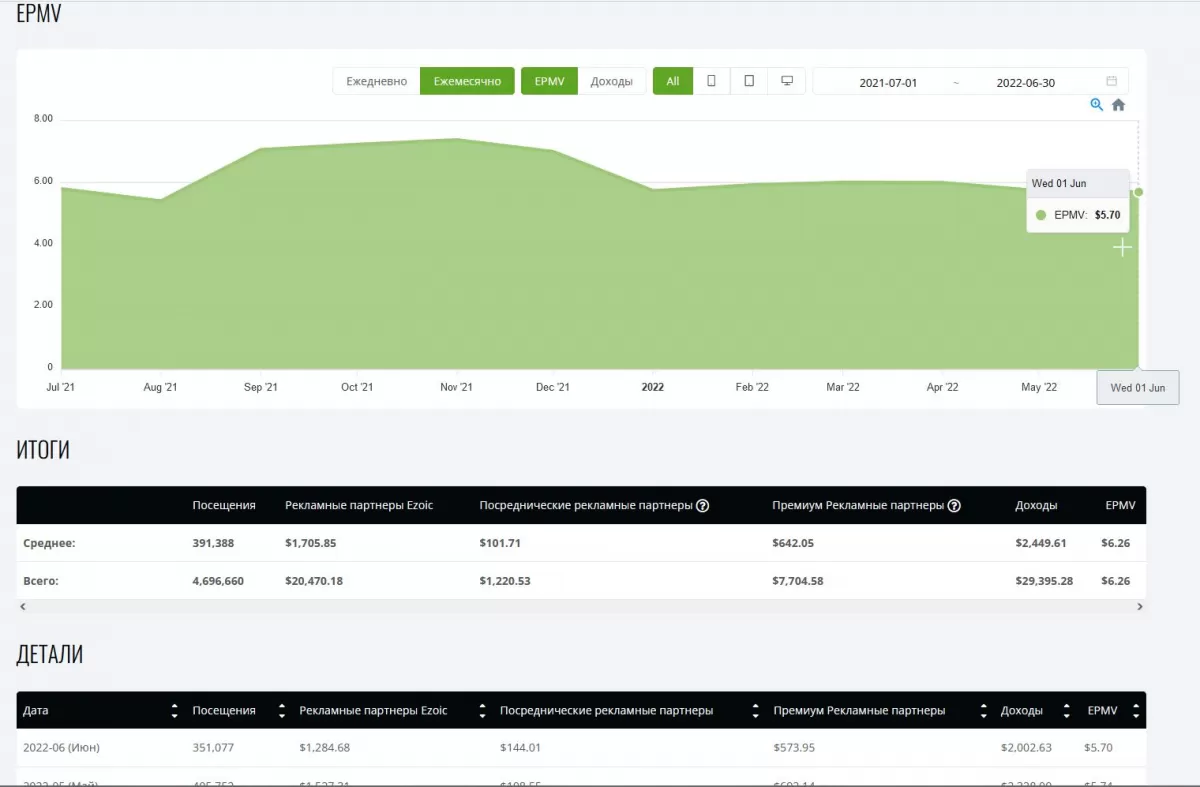Click the June visits value 351,077
The image size is (1200, 787).
coord(212,748)
